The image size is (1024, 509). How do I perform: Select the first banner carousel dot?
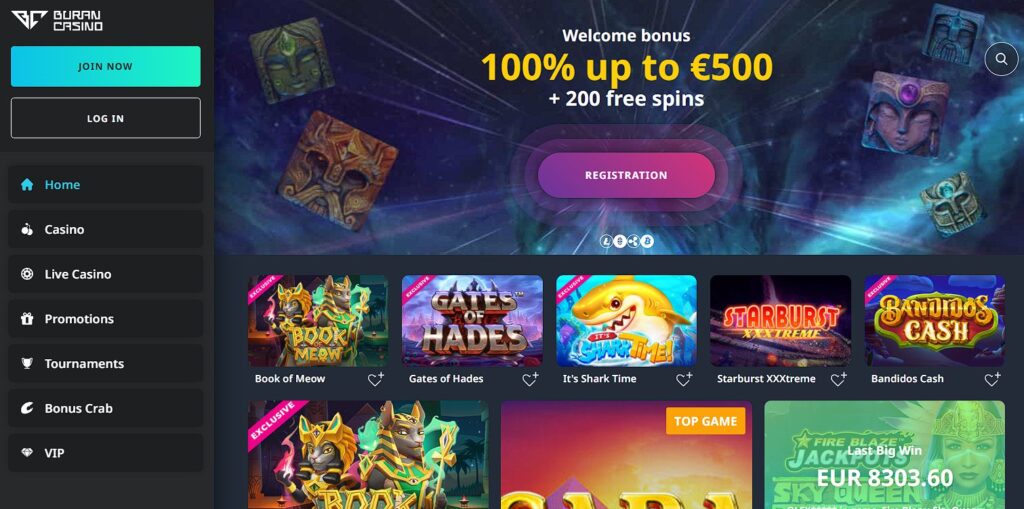pos(606,241)
